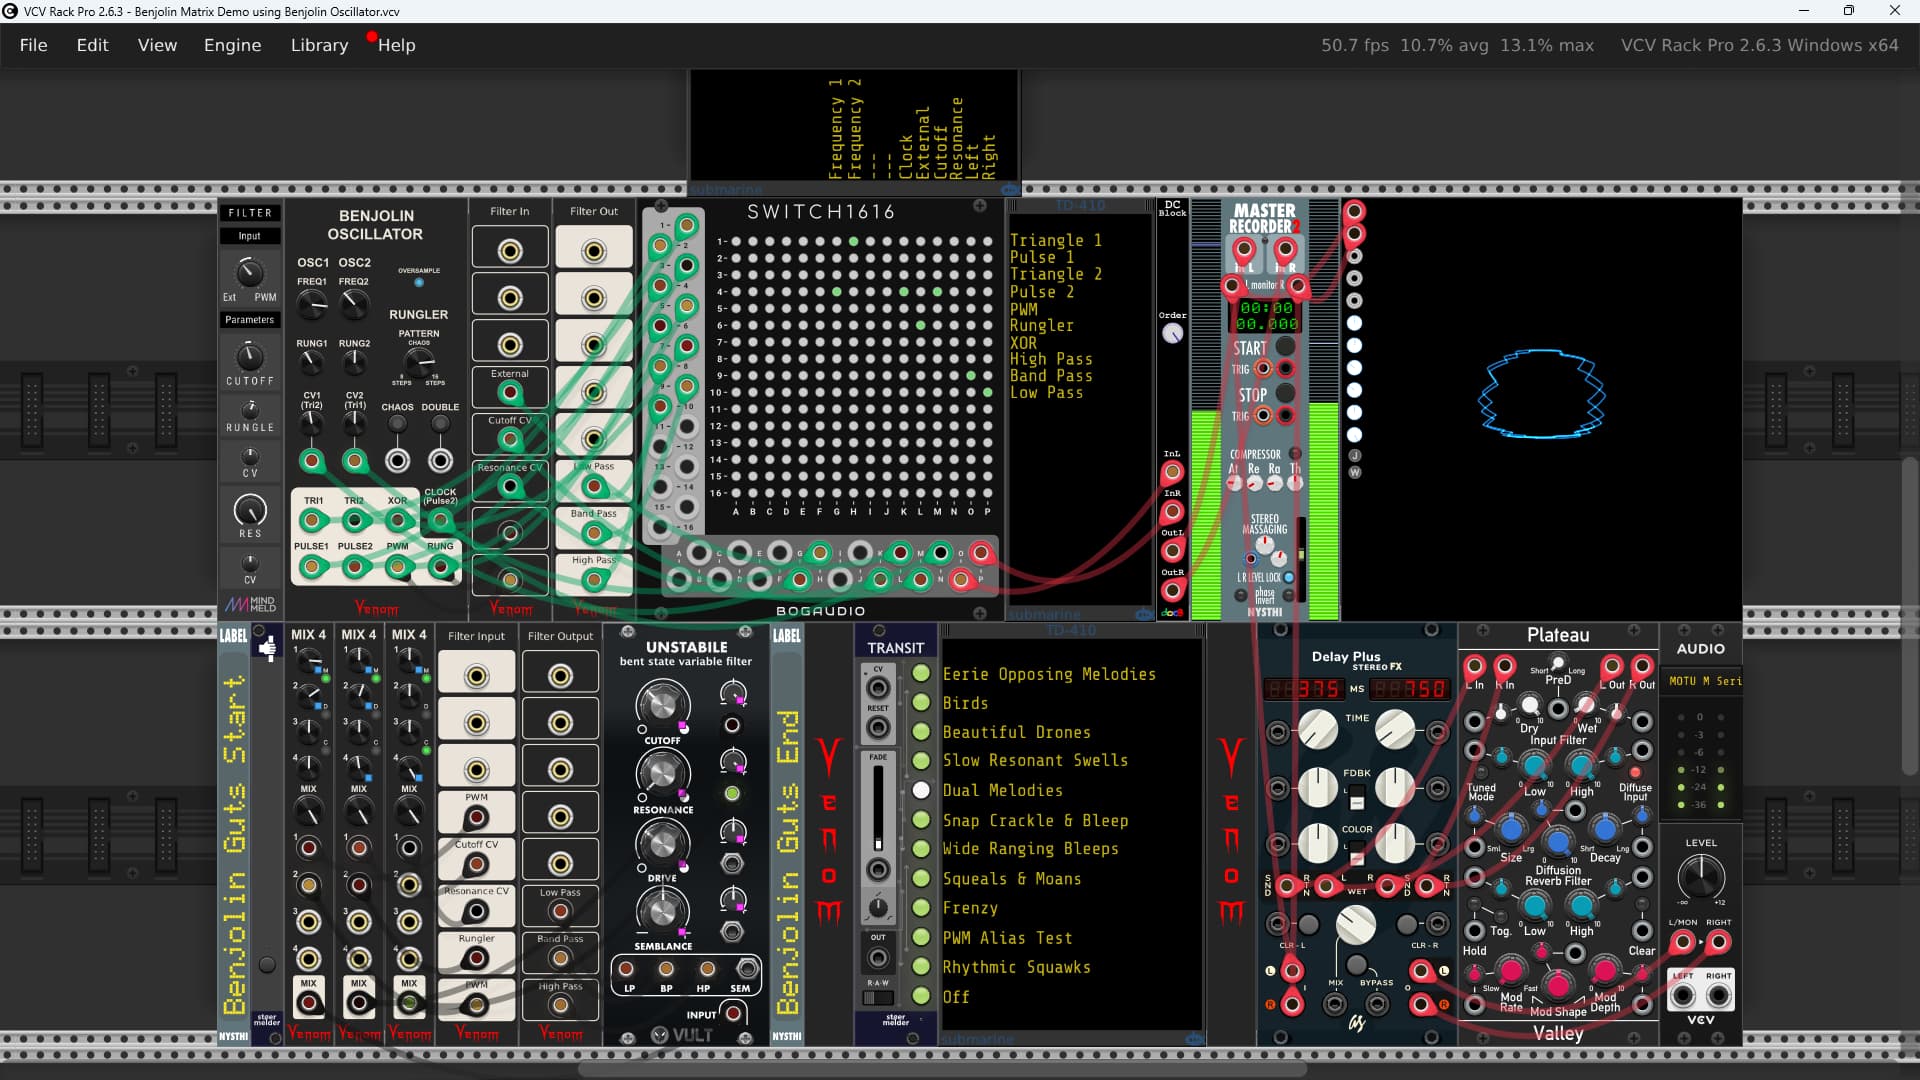Viewport: 1920px width, 1080px height.
Task: Click the FADE slider on Transit module
Action: pos(878,808)
